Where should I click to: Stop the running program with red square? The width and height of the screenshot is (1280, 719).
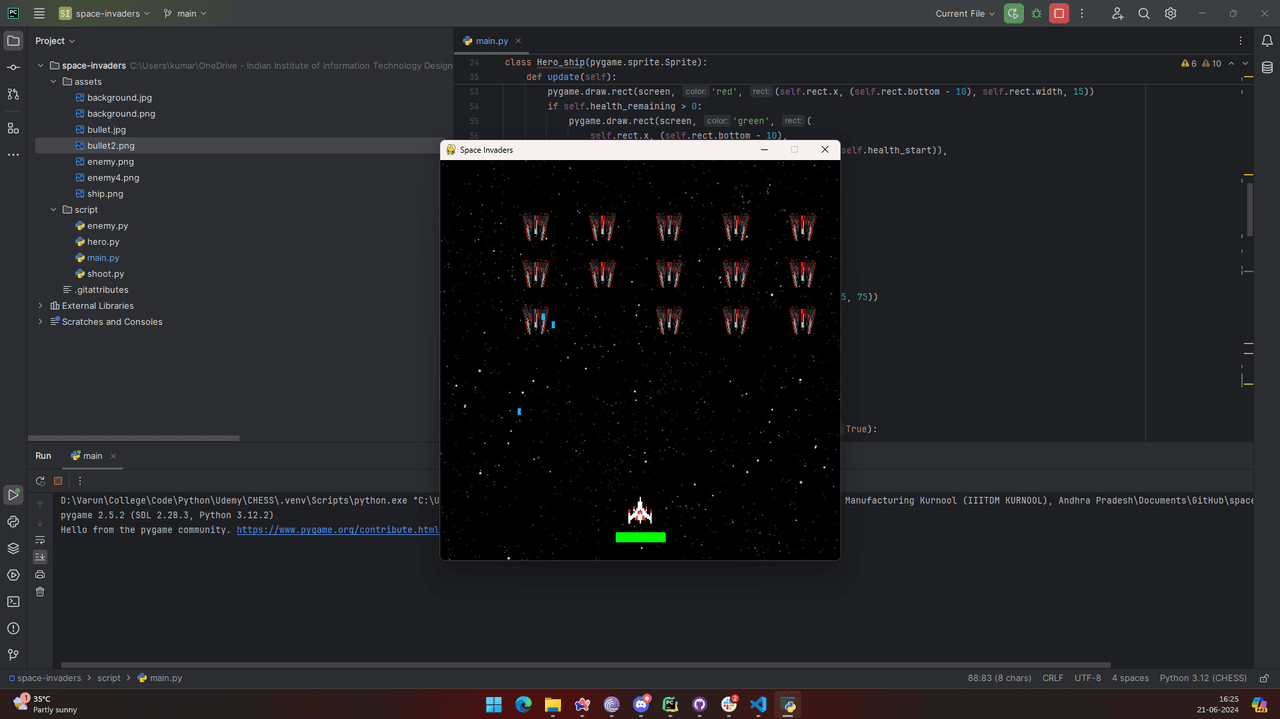tap(1059, 14)
